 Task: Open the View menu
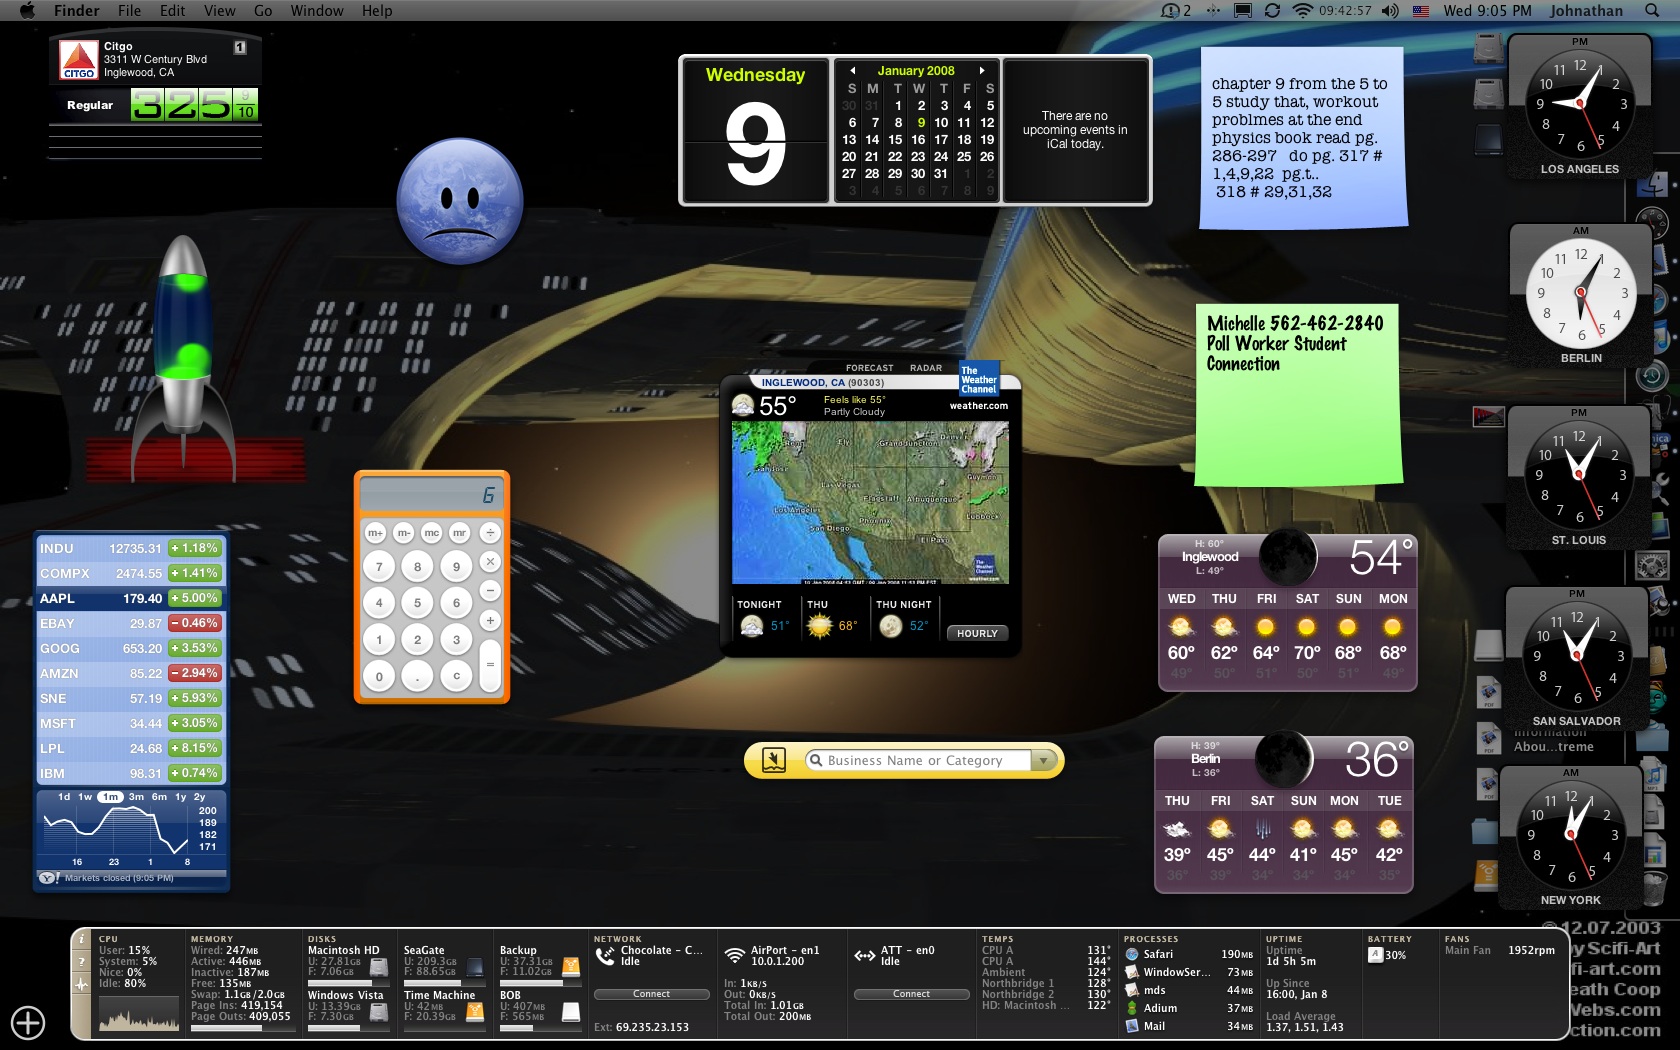tap(219, 10)
